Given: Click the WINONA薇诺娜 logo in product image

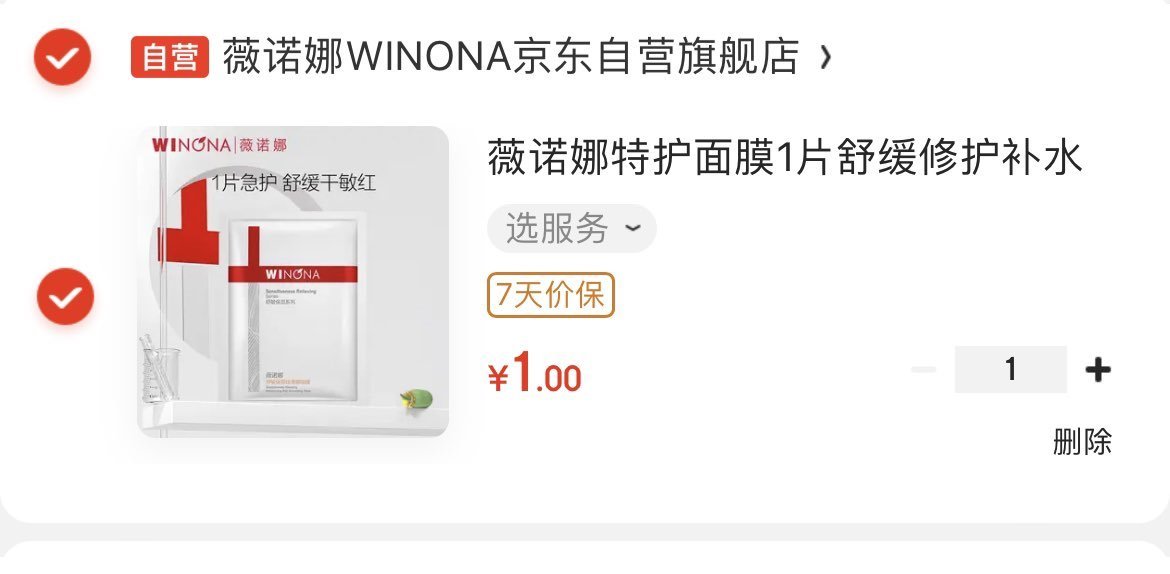Looking at the screenshot, I should pyautogui.click(x=219, y=145).
